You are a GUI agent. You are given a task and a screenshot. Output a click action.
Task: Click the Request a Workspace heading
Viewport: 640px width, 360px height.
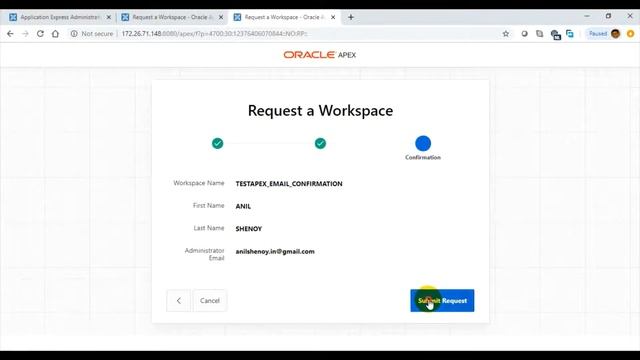click(320, 111)
